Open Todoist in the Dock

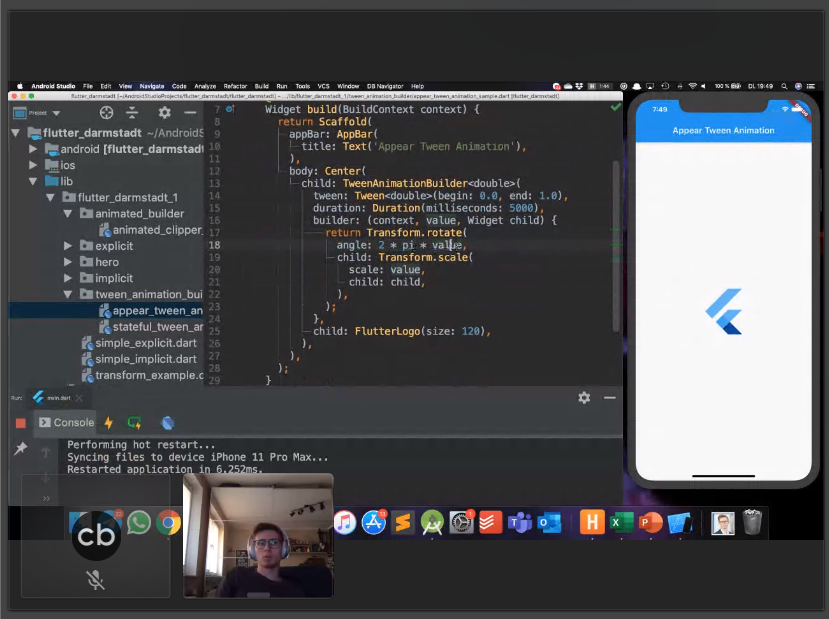(x=491, y=523)
